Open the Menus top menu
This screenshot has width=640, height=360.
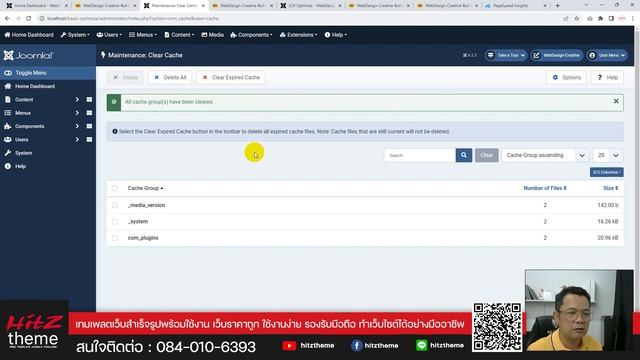(143, 35)
